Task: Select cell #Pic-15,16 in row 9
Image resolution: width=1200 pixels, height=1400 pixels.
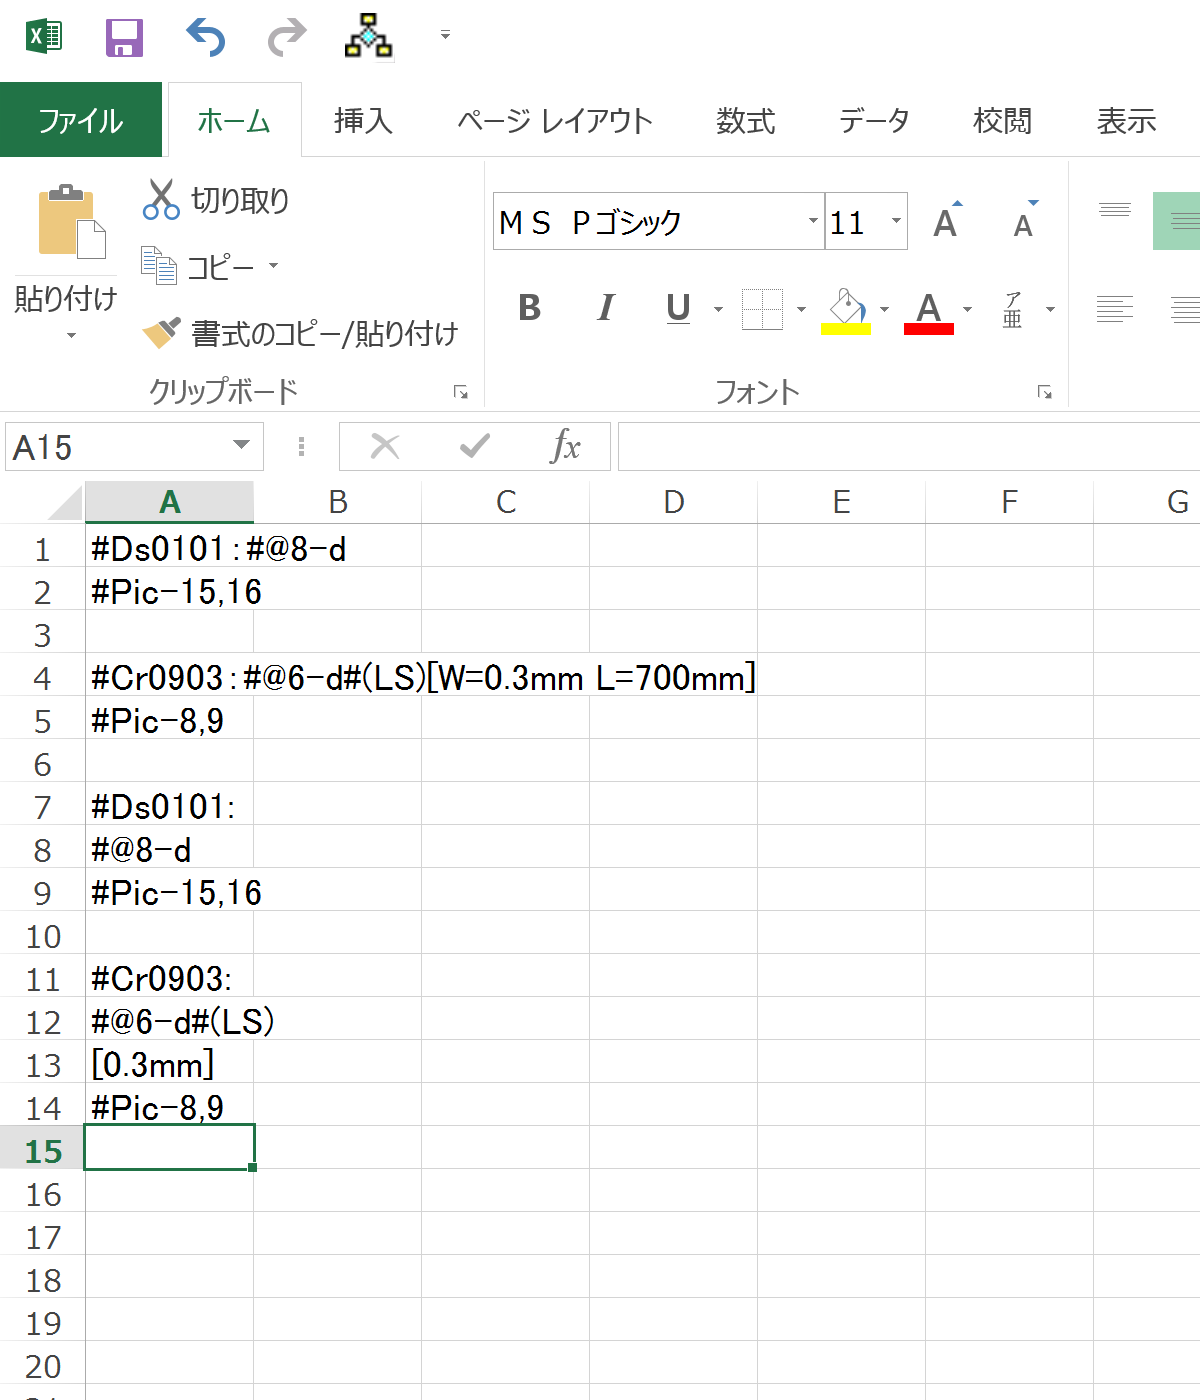Action: tap(170, 892)
